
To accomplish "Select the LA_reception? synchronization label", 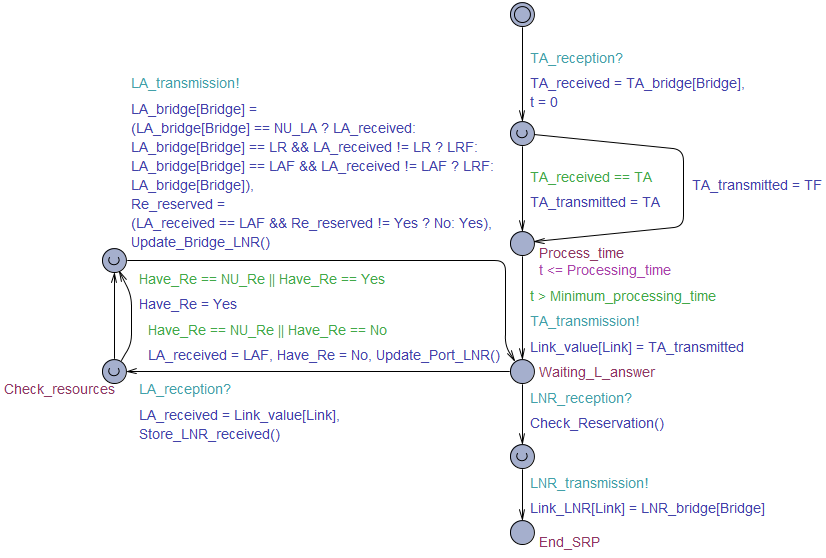I will tap(185, 389).
